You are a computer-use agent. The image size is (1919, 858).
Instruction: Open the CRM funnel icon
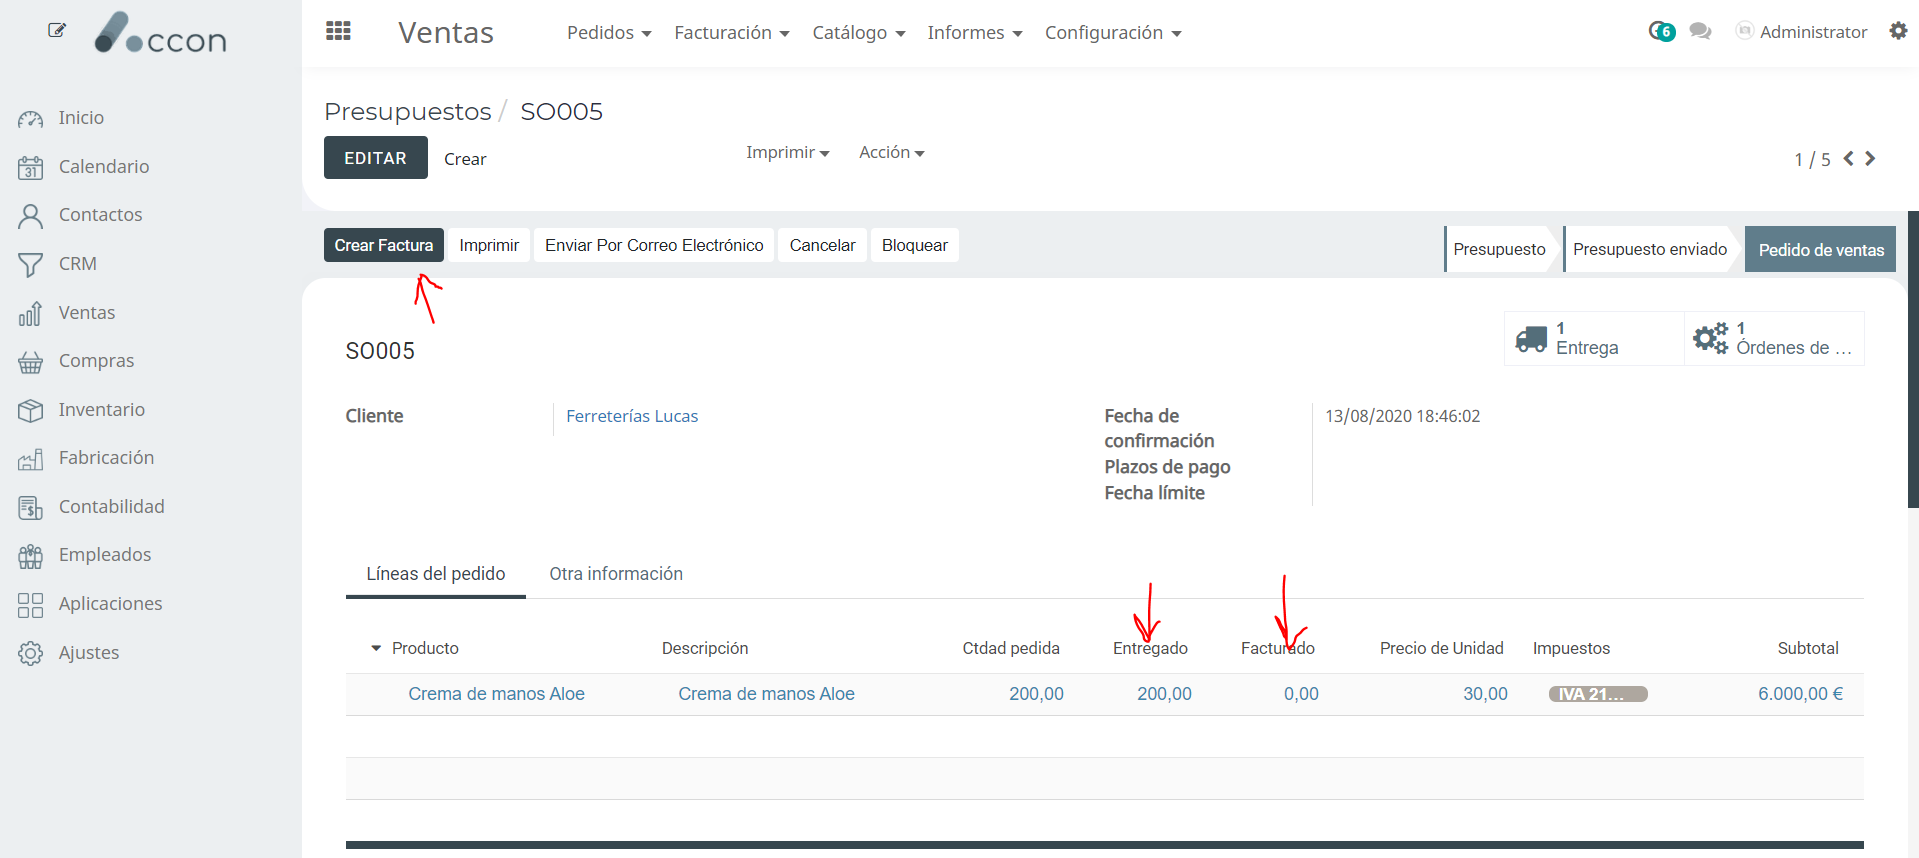tap(30, 265)
